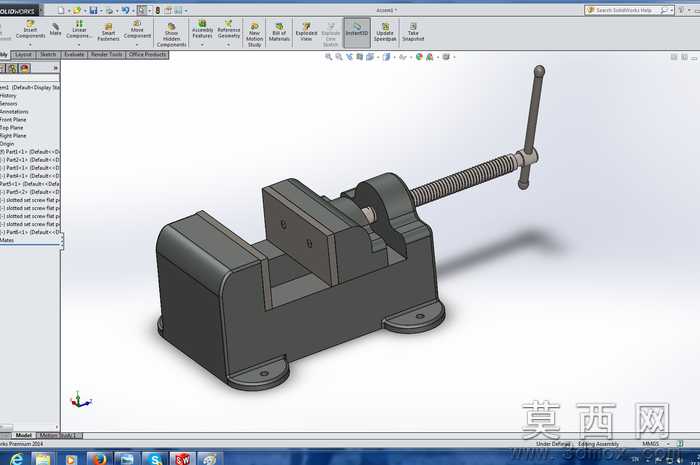The image size is (700, 465).
Task: Select Origin in the feature tree
Action: coord(7,144)
